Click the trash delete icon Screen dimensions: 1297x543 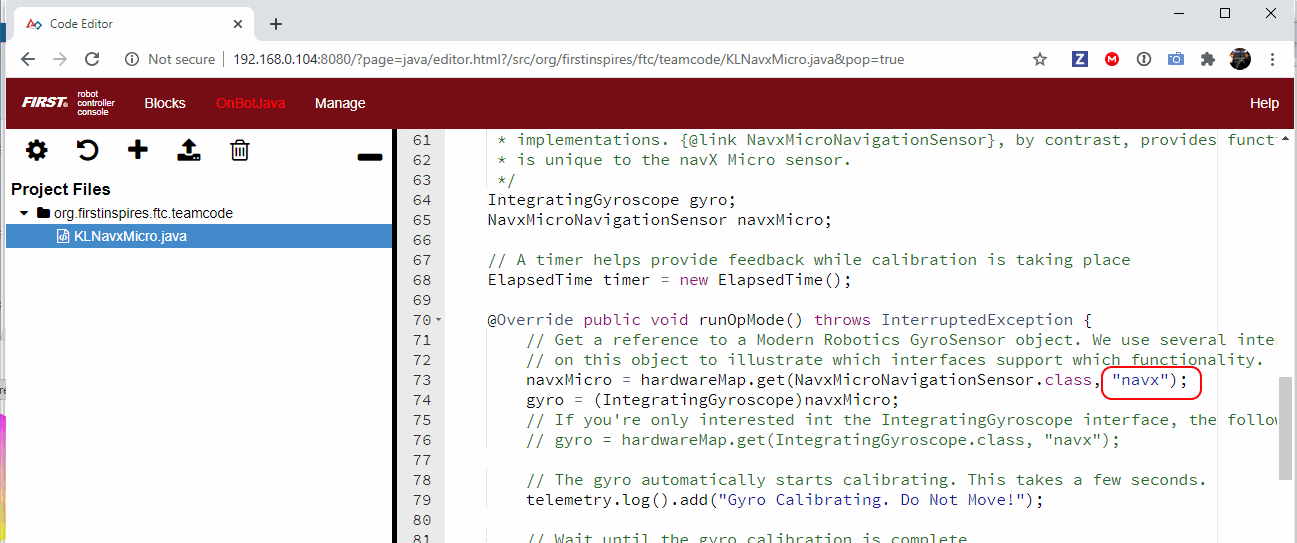point(240,151)
